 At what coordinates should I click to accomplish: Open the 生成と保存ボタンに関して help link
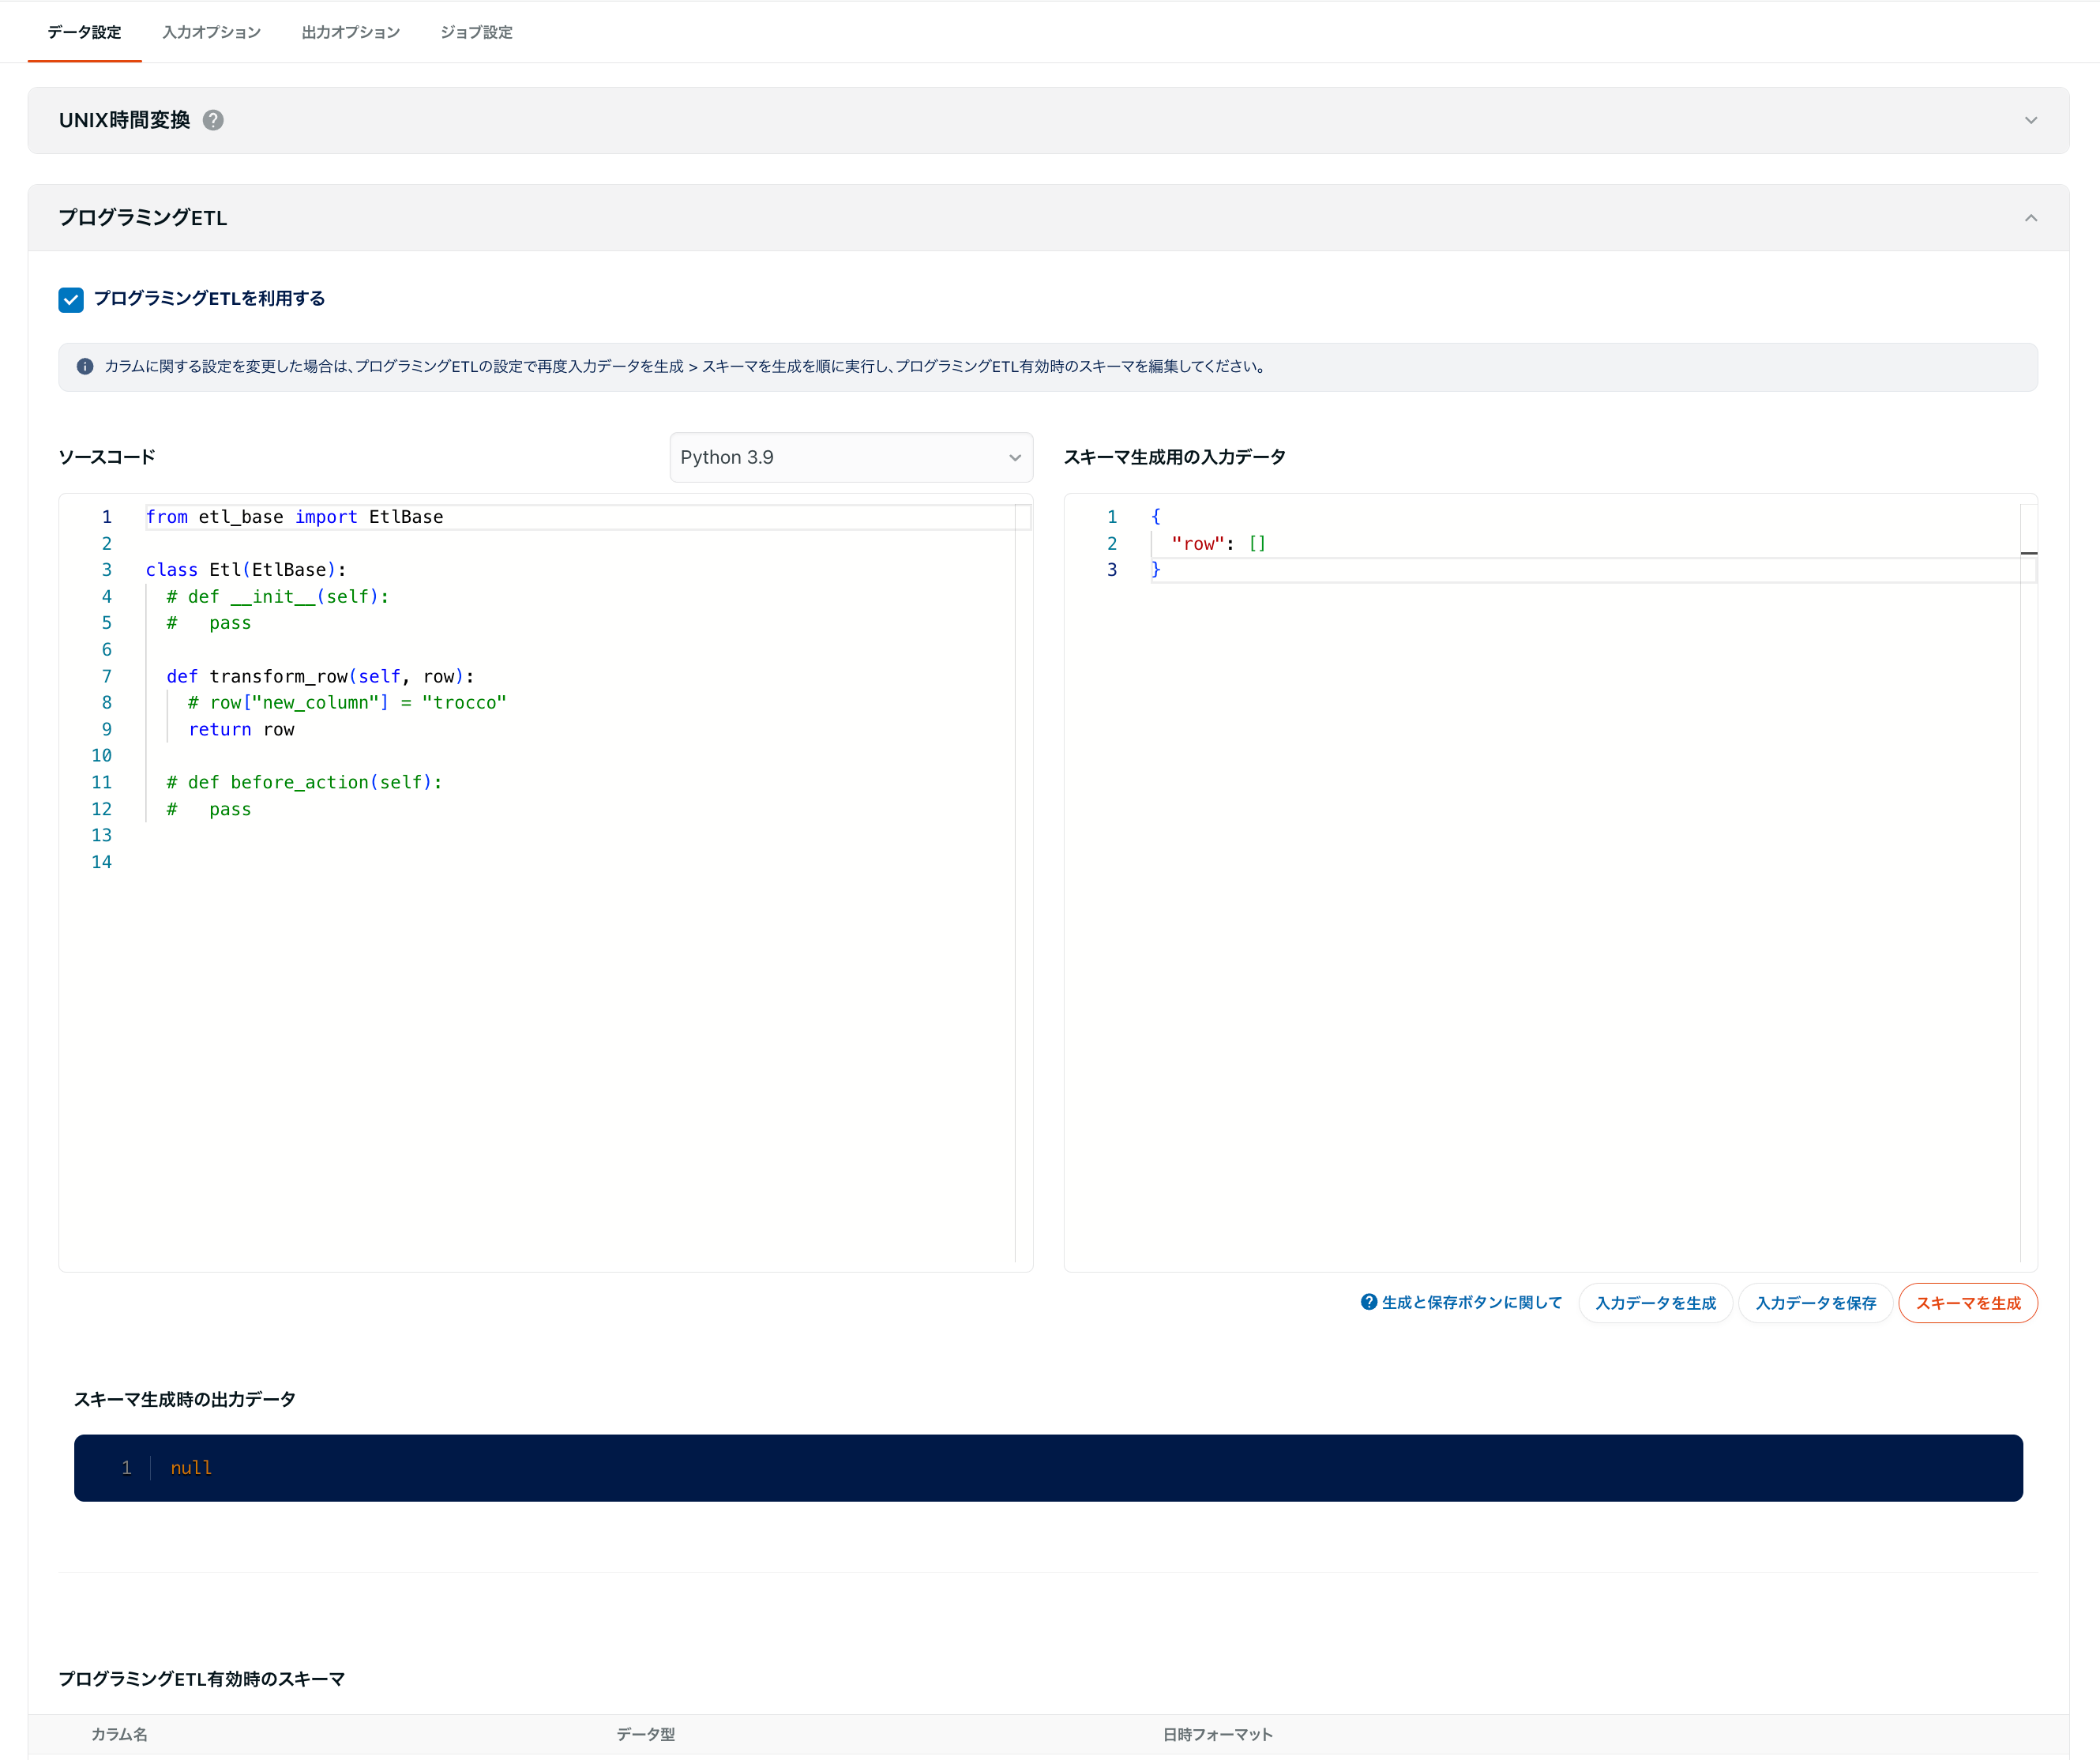pyautogui.click(x=1471, y=1302)
